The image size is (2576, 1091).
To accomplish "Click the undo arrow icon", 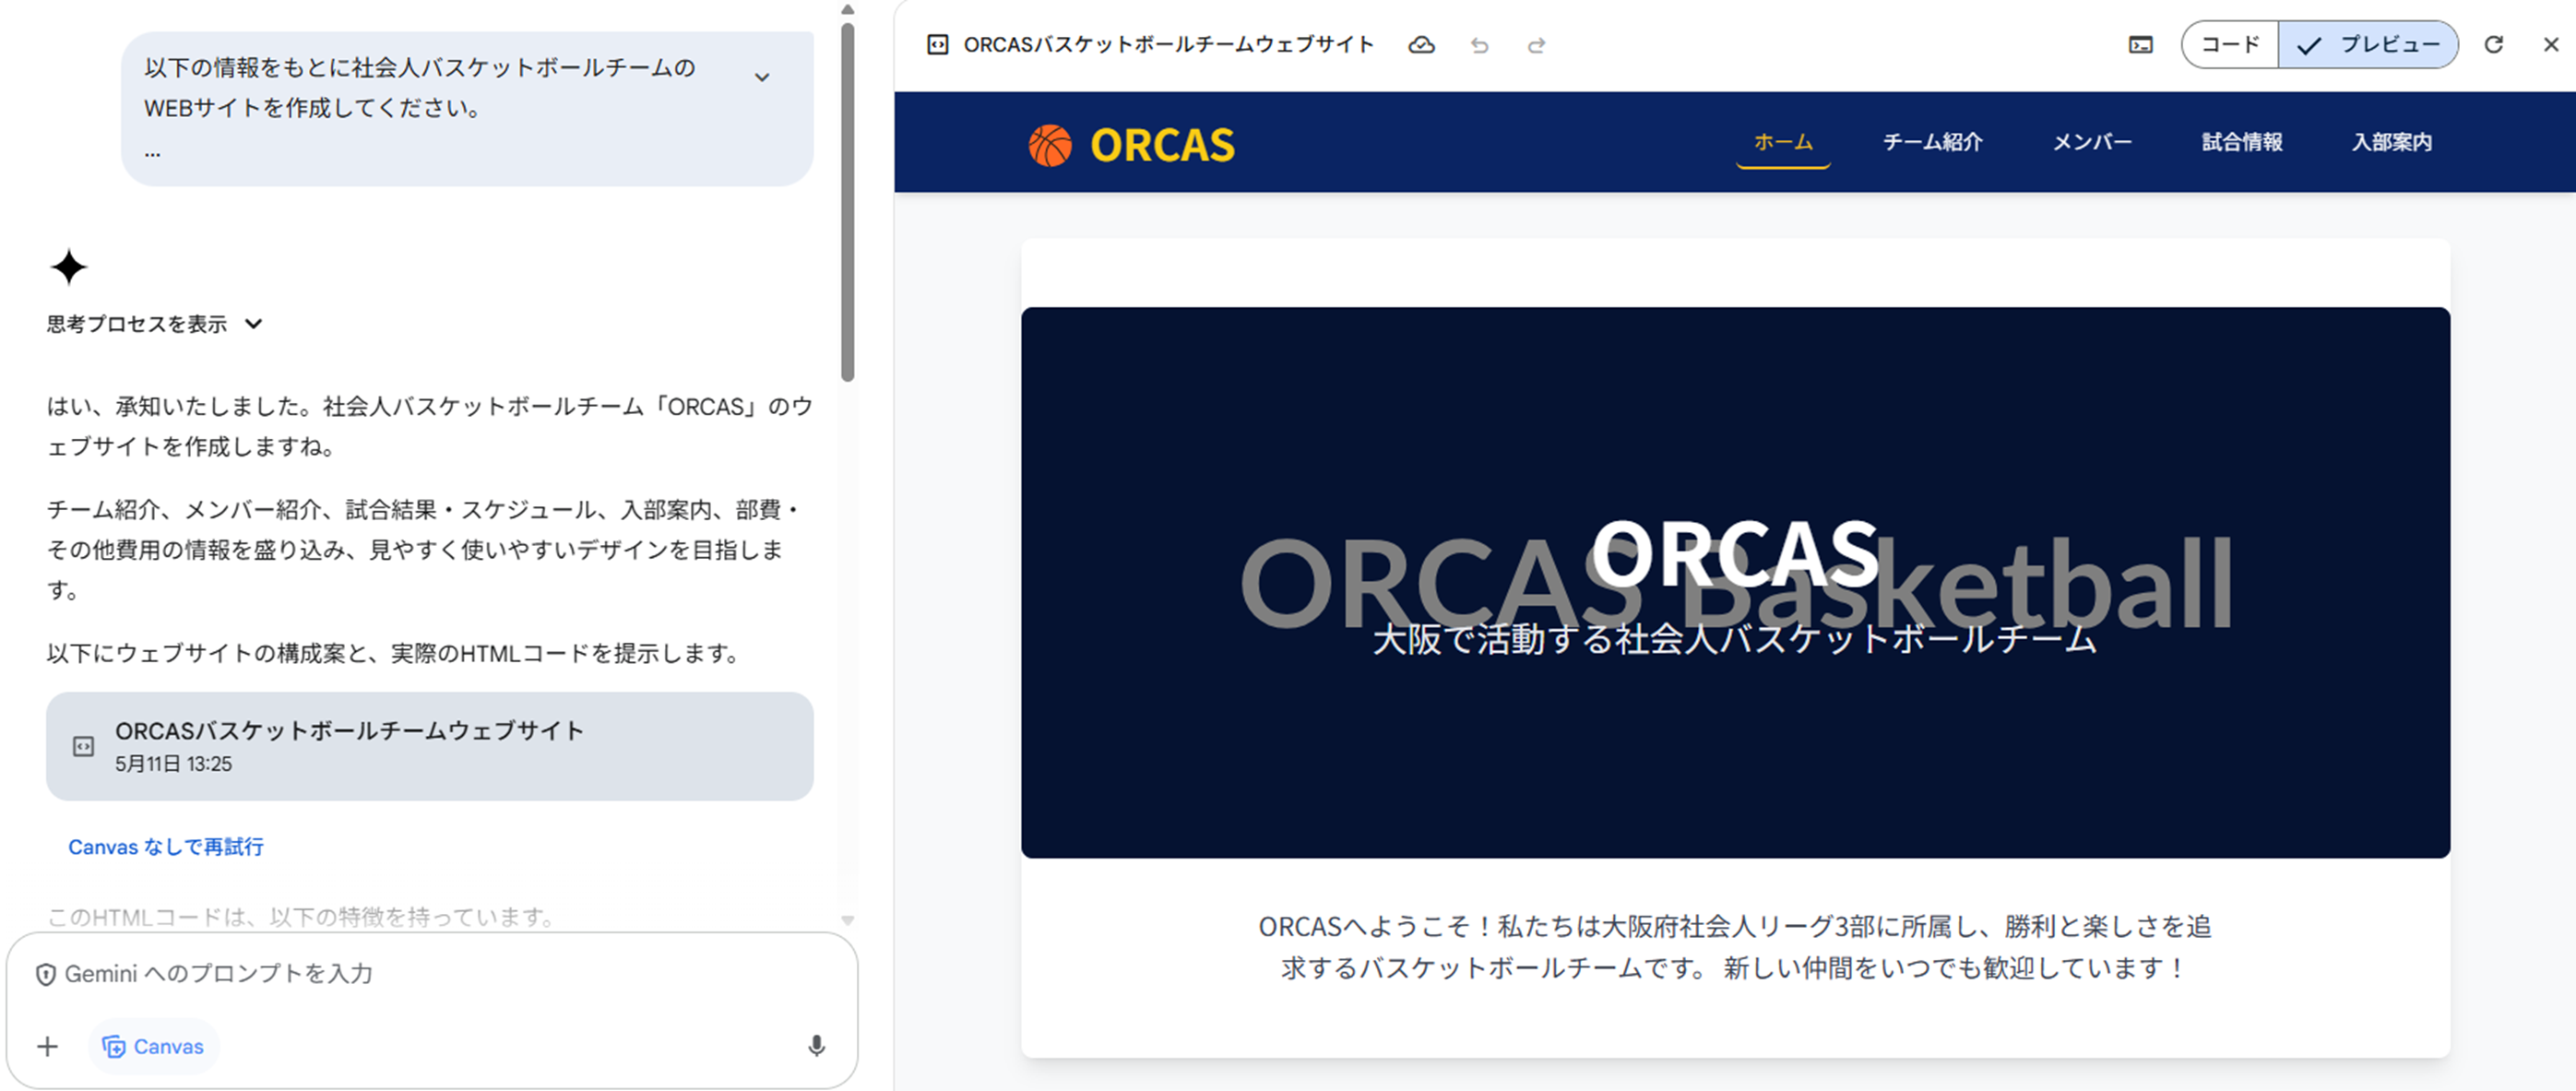I will (x=1480, y=45).
